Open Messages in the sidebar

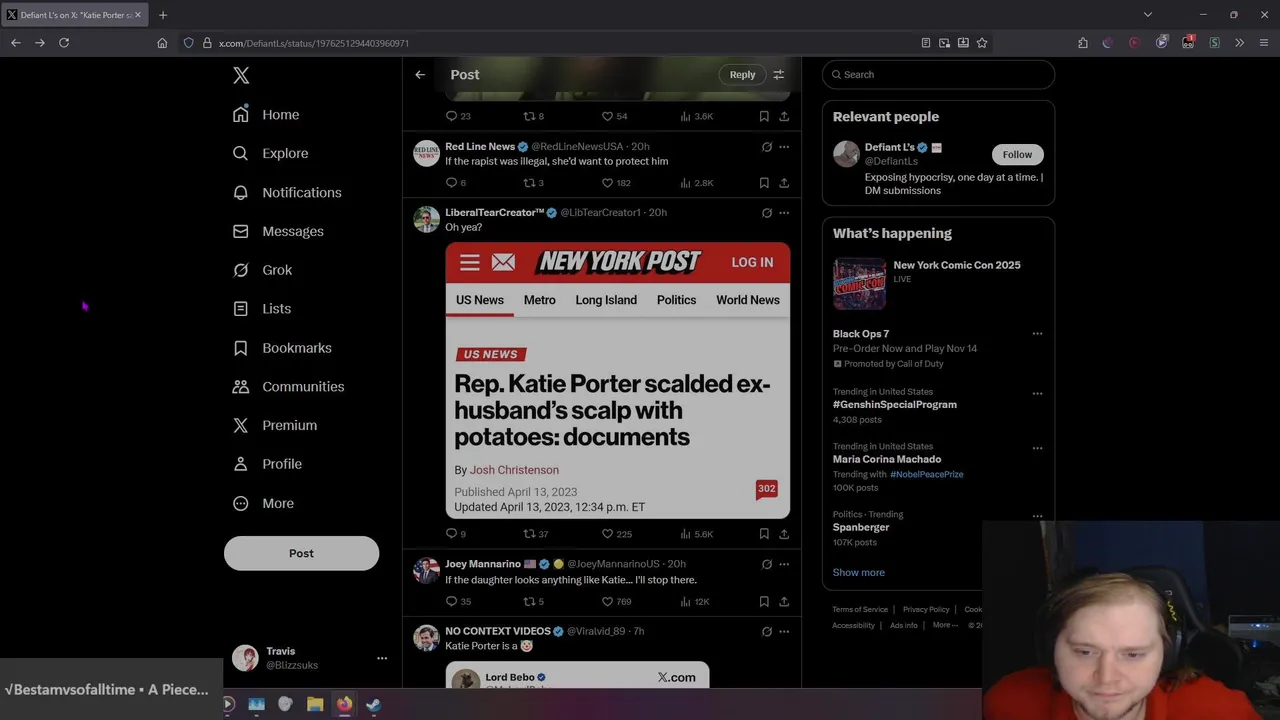click(x=278, y=231)
